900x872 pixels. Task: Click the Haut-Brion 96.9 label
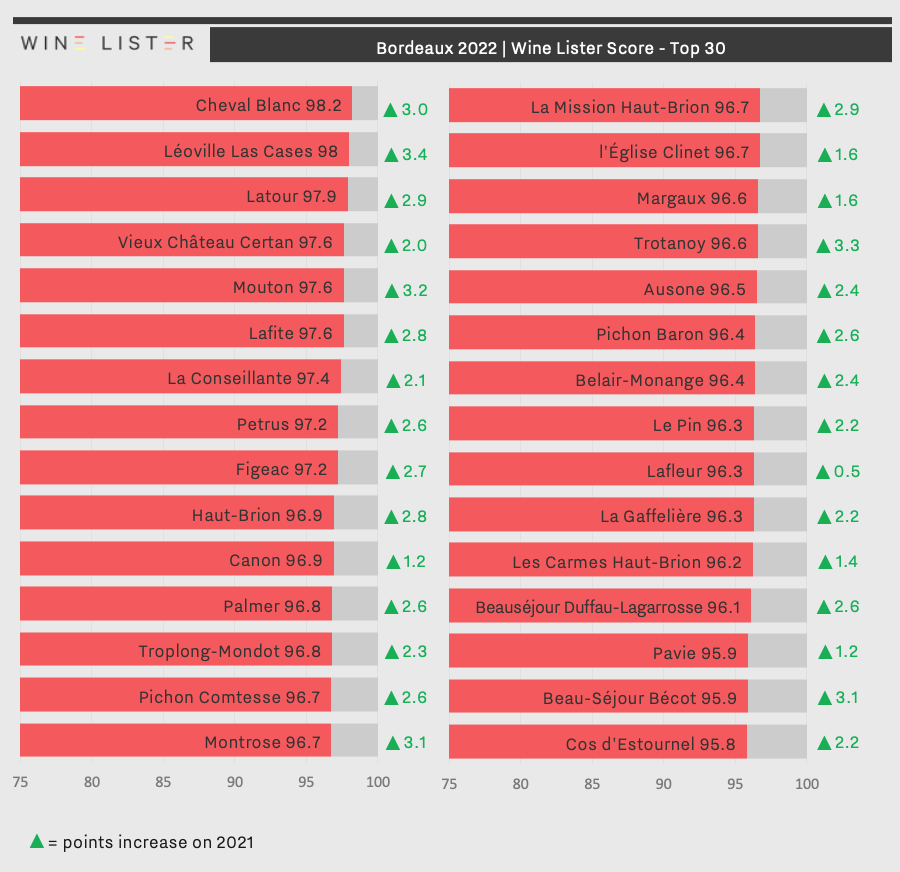point(257,515)
